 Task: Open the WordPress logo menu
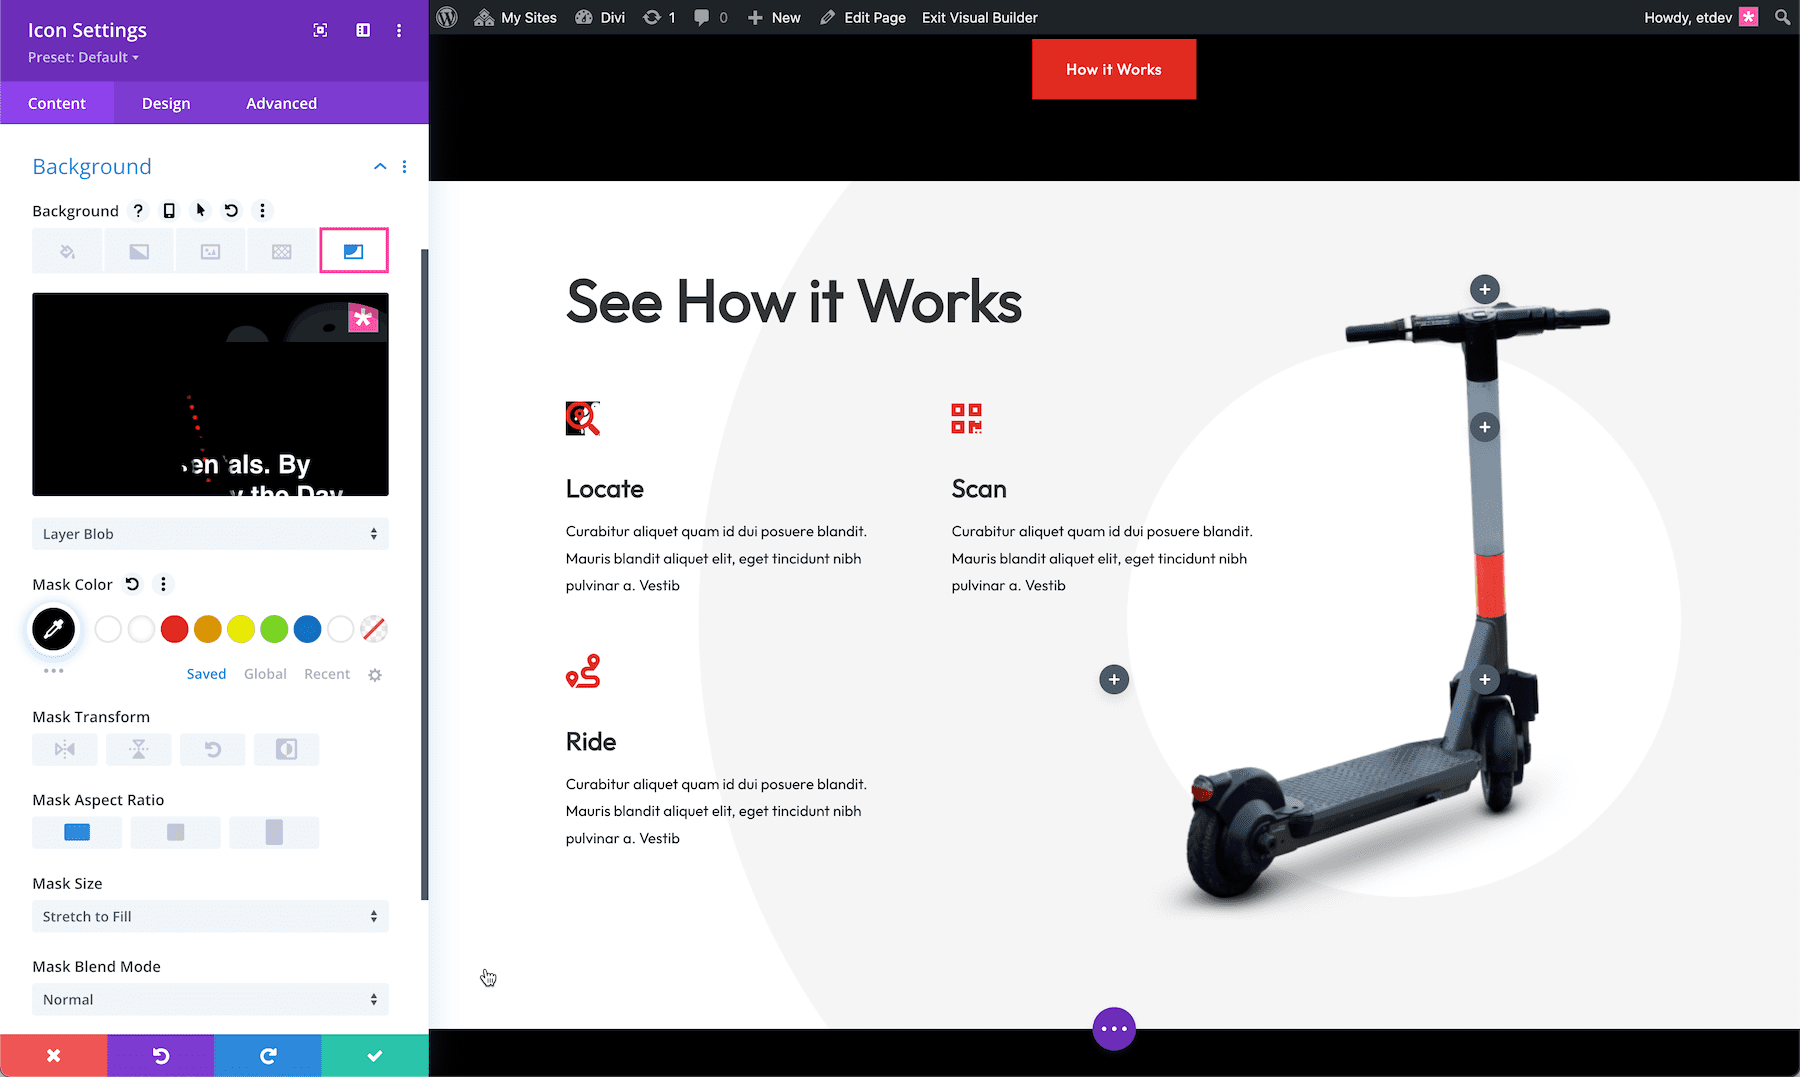447,17
